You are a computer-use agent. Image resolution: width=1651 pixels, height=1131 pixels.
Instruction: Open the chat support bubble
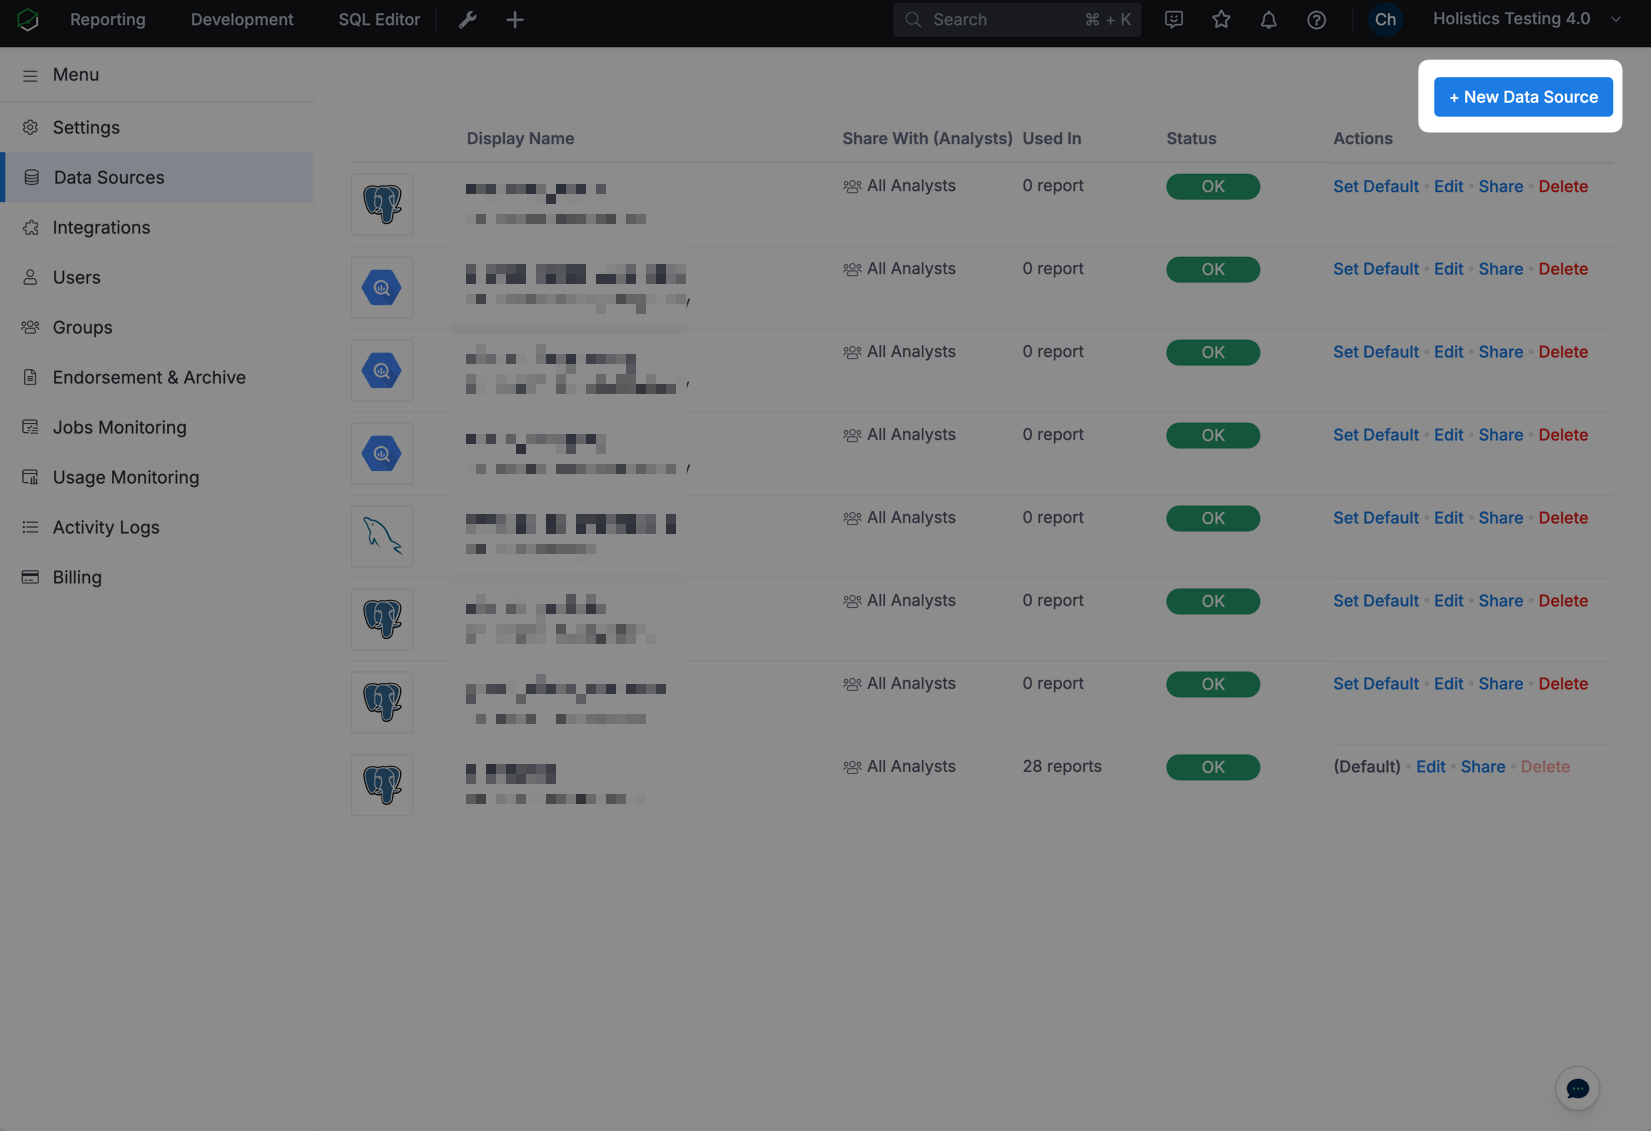(x=1577, y=1089)
